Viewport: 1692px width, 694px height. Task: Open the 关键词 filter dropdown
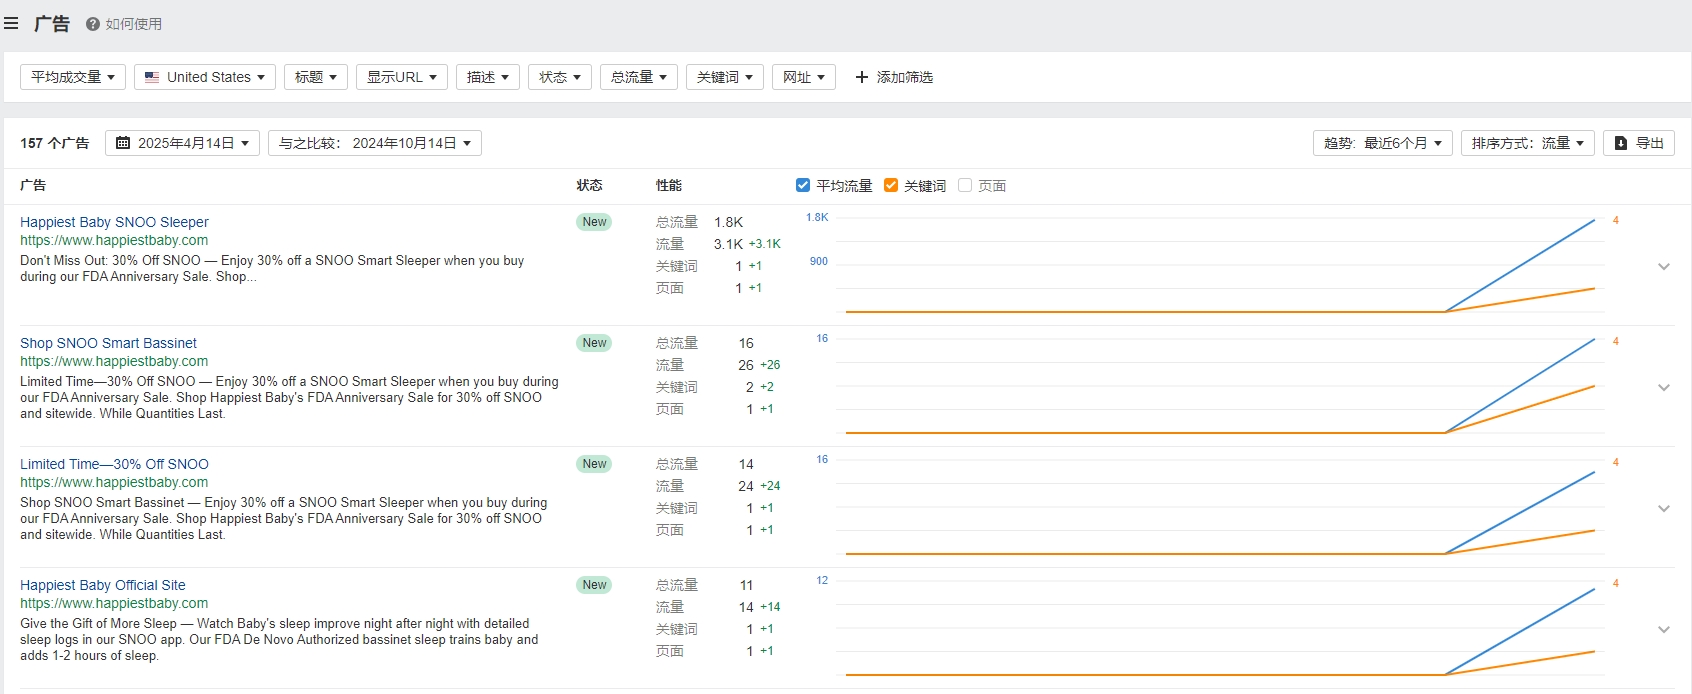(725, 77)
